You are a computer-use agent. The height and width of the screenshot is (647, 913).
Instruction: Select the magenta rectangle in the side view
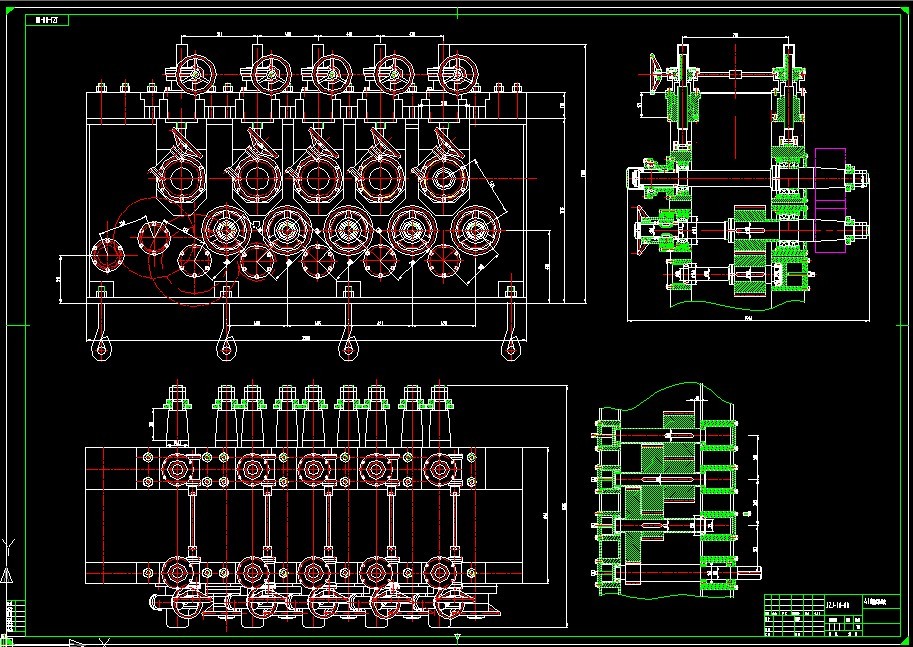(x=830, y=190)
